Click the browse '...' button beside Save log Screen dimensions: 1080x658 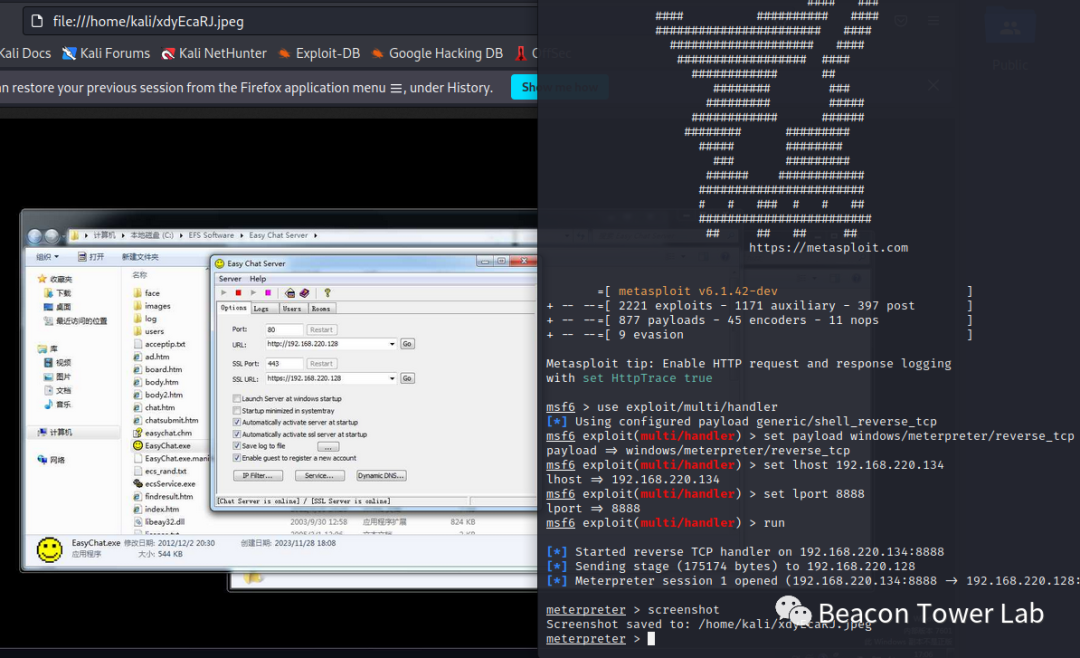point(328,446)
